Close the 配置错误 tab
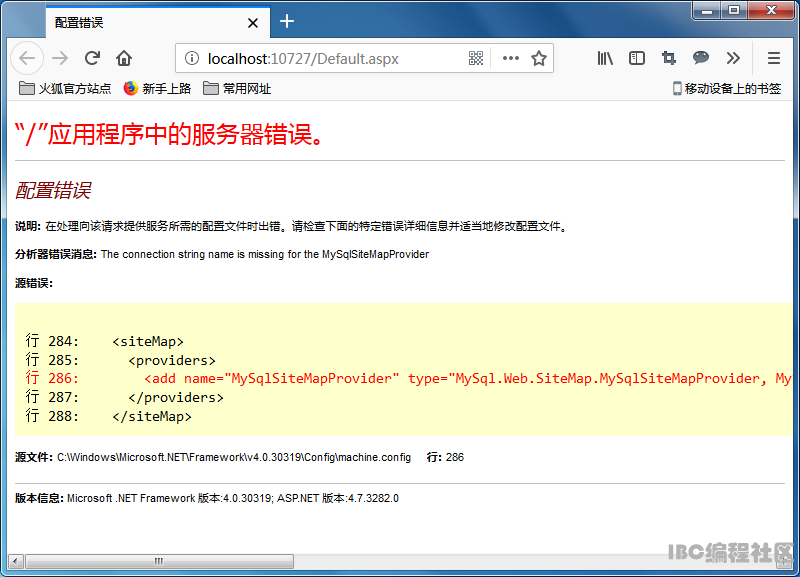Screen dimensions: 800x577 253,23
